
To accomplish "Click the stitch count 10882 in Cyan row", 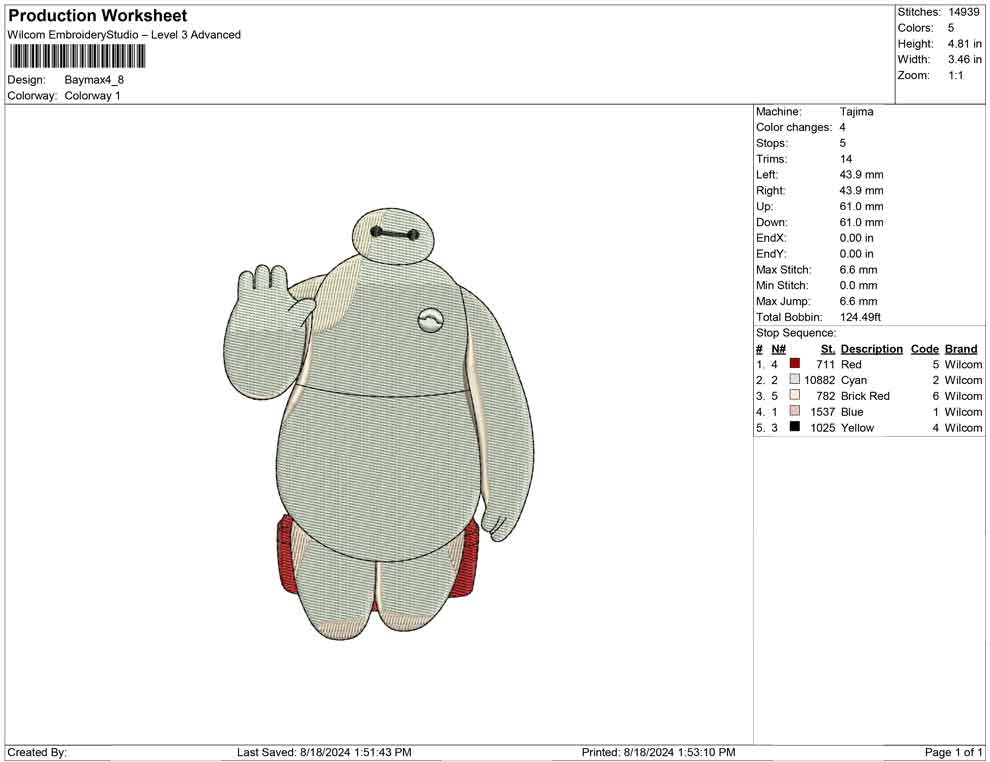I will pos(819,380).
